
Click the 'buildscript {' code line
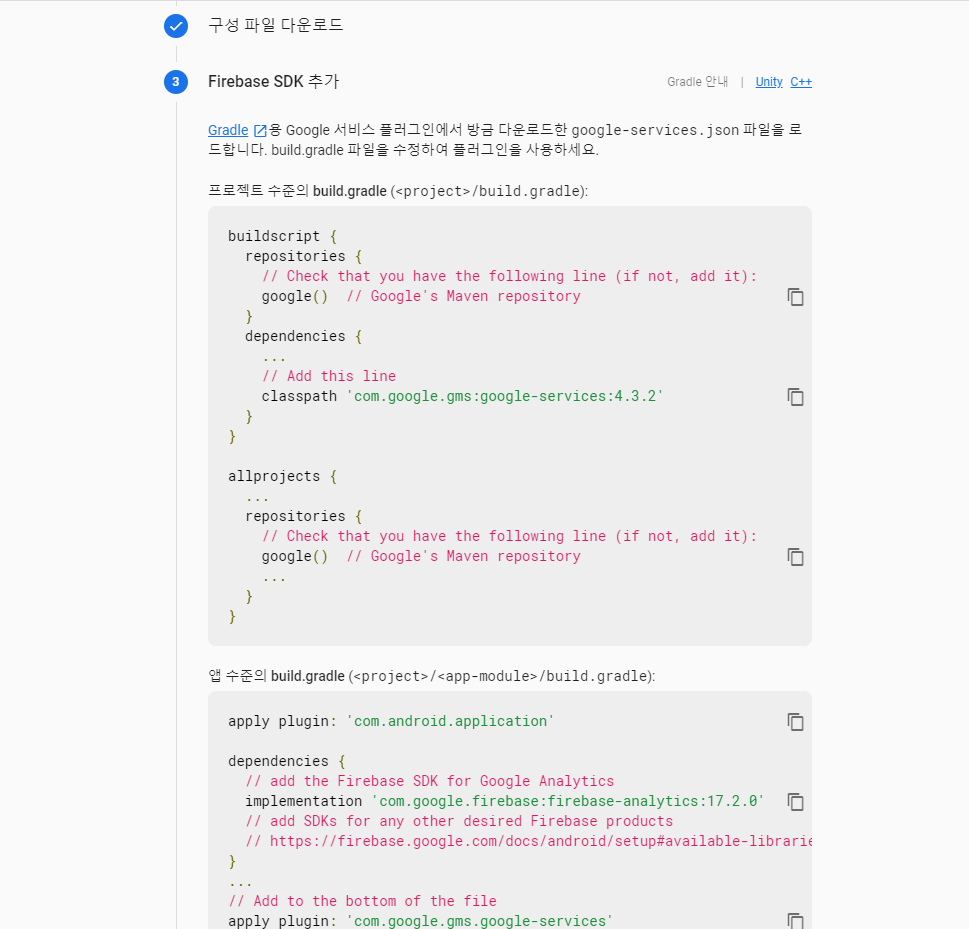pos(282,236)
